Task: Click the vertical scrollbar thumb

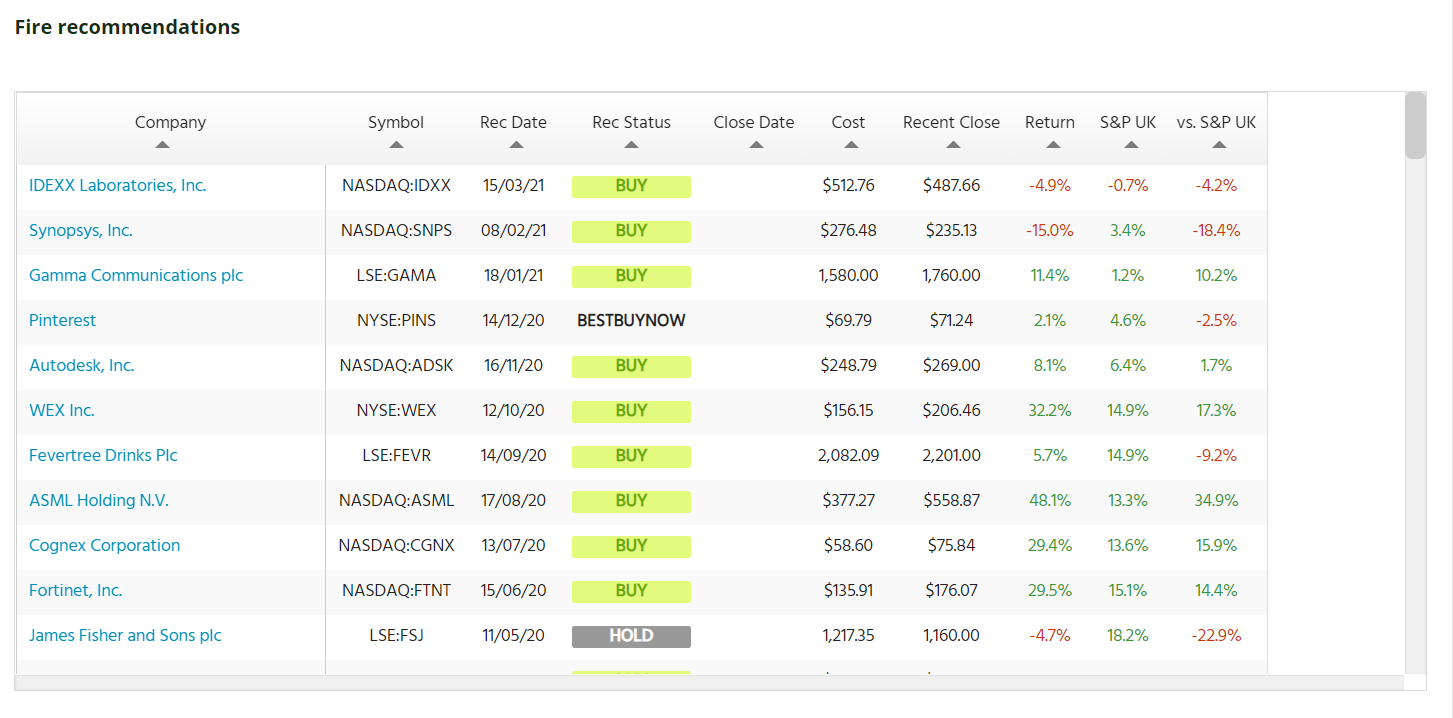Action: [1415, 125]
